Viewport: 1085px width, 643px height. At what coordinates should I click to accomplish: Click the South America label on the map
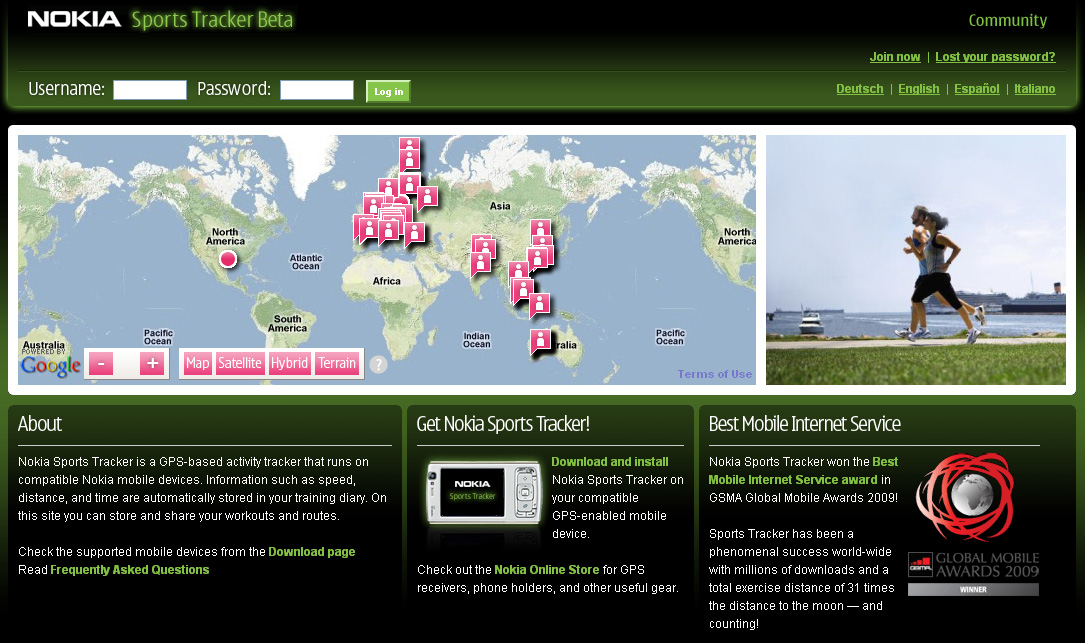(287, 323)
